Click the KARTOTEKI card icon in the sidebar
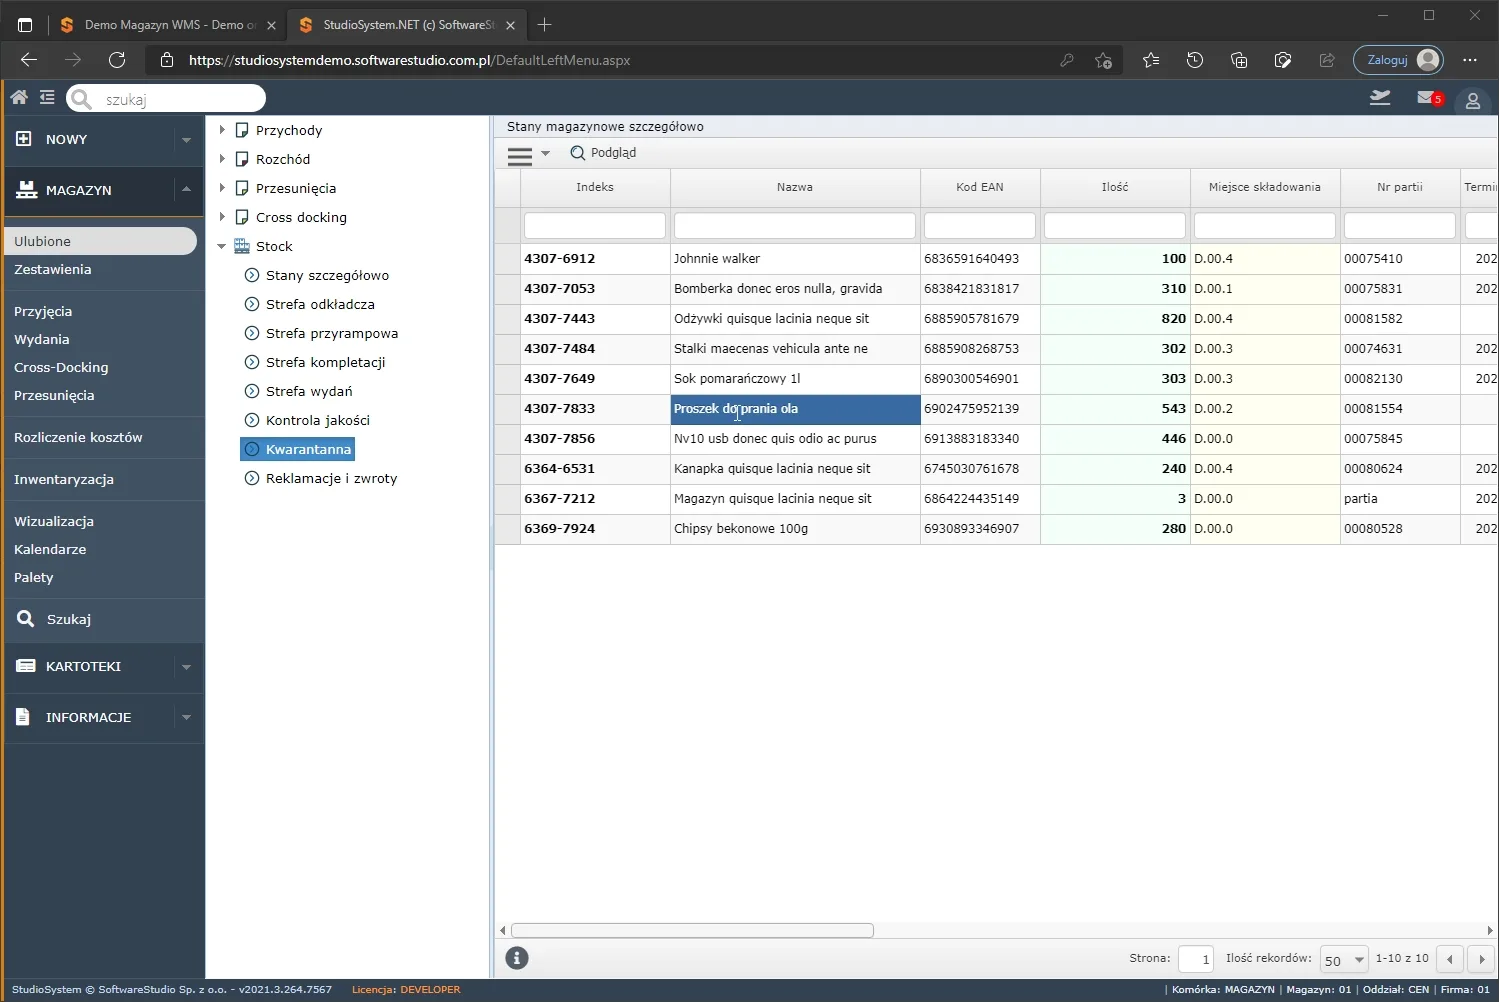 pos(26,666)
